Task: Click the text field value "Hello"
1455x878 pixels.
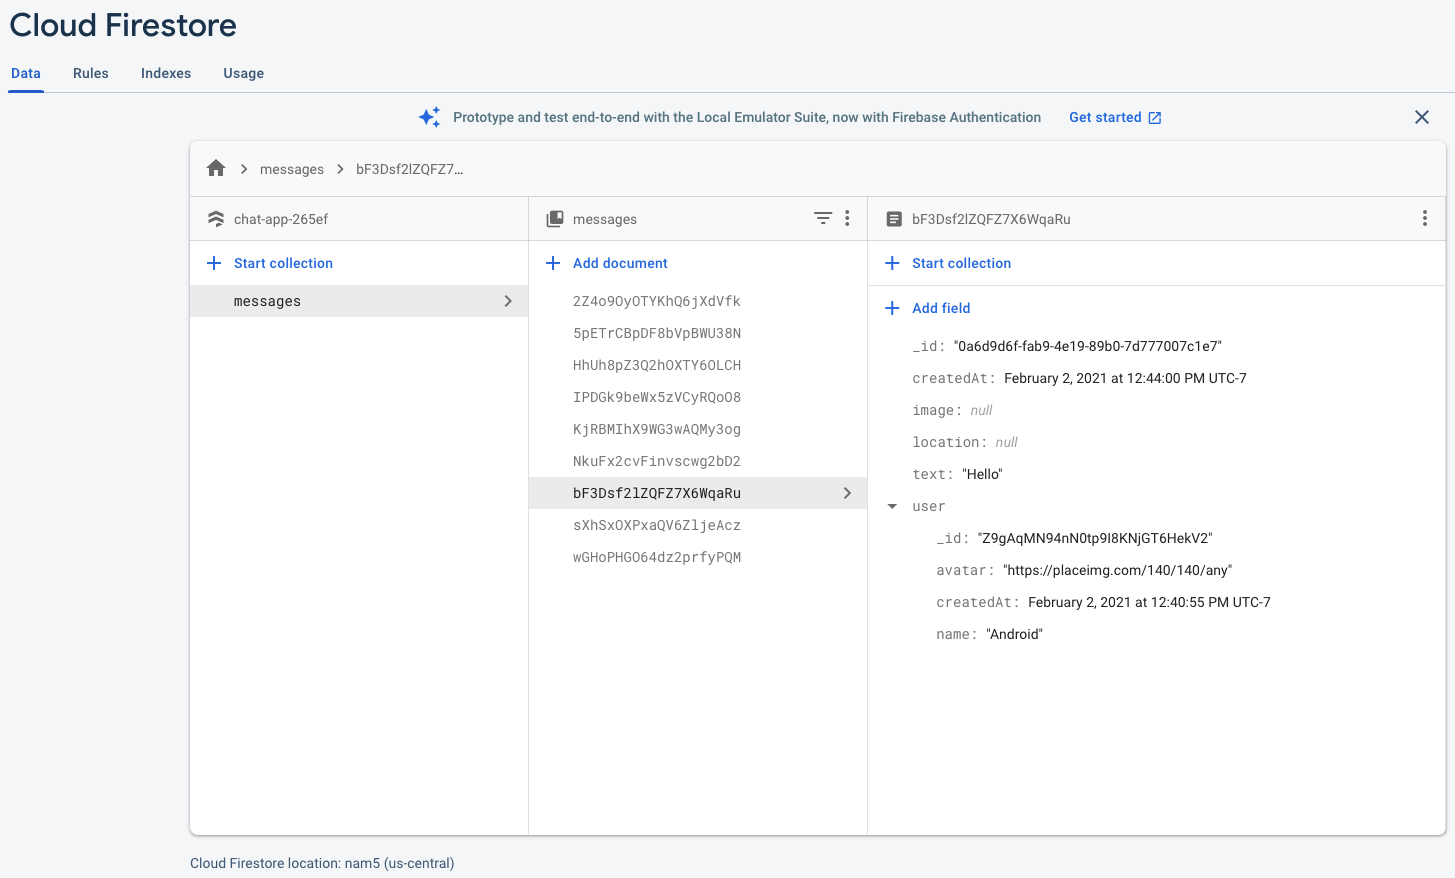Action: coord(982,474)
